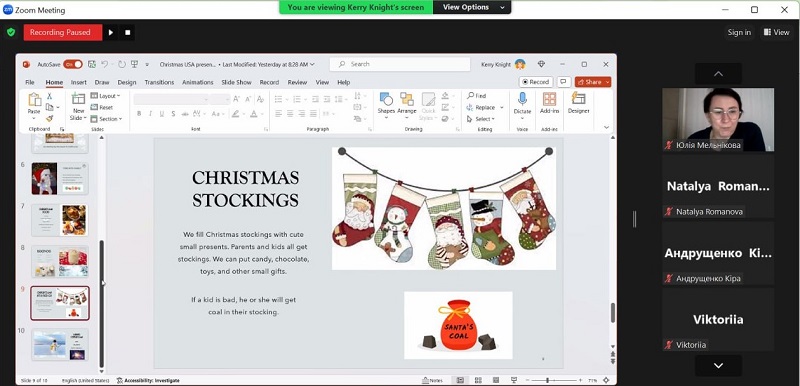Toggle the AutoSave switch off
This screenshot has width=800, height=386.
(x=72, y=64)
